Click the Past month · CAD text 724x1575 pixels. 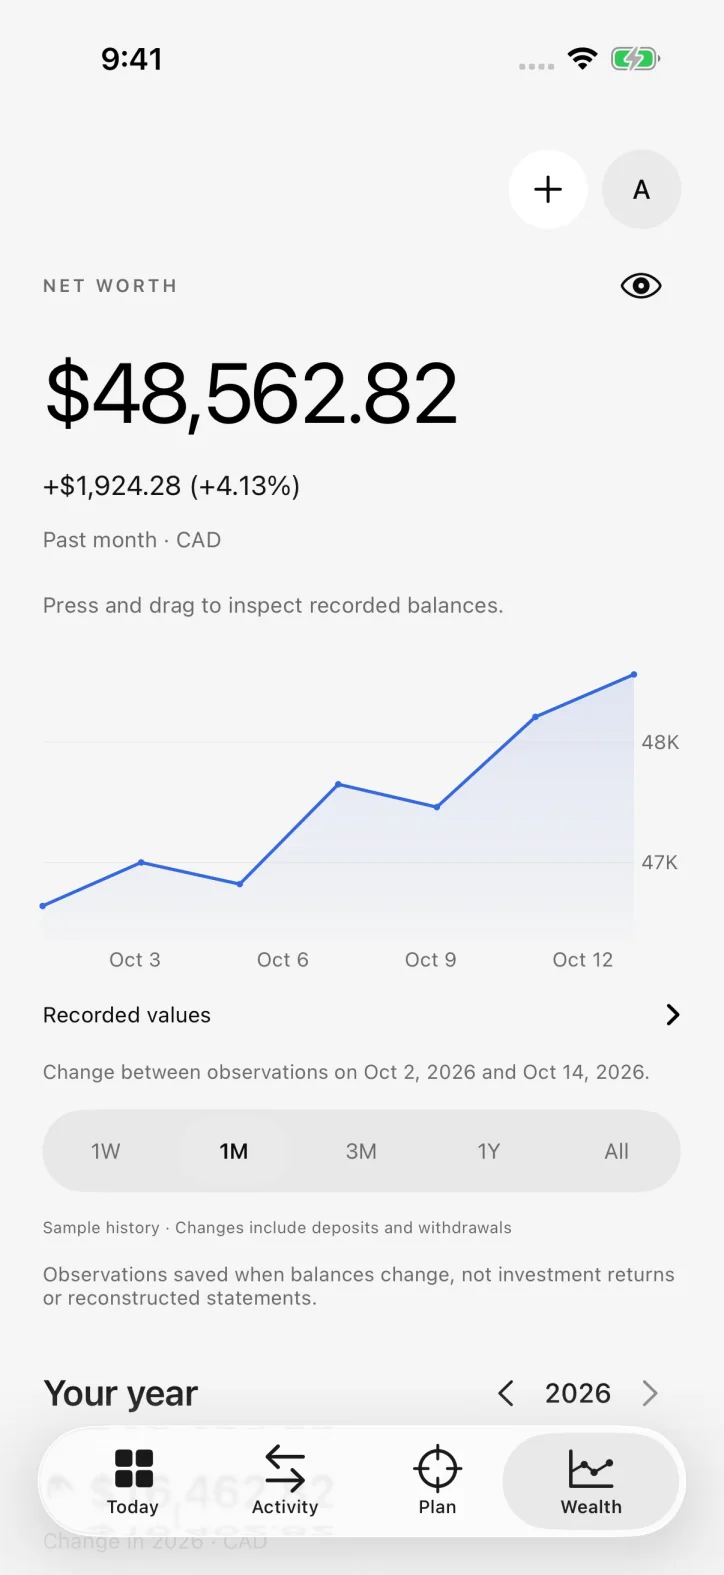[132, 540]
